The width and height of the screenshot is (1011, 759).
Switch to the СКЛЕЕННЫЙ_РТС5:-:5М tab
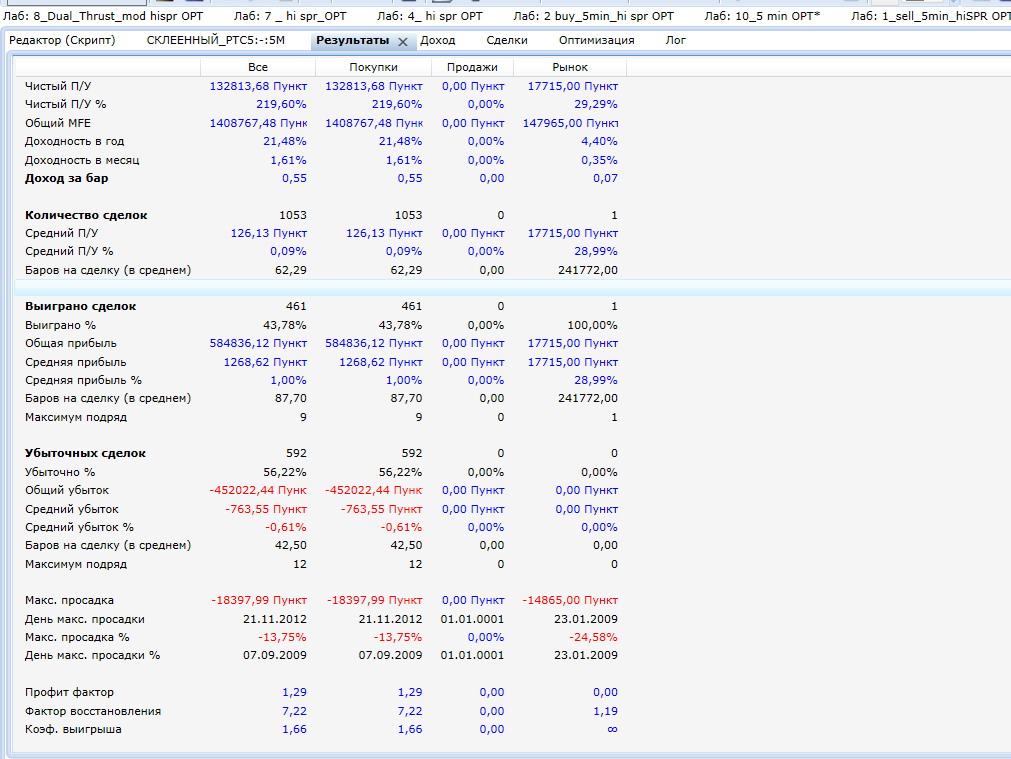(x=215, y=41)
